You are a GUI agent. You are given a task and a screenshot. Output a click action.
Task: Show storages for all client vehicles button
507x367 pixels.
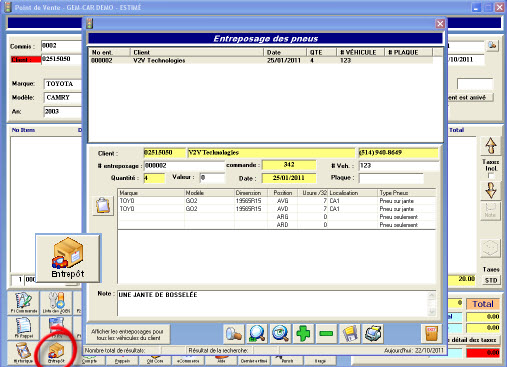click(x=128, y=334)
